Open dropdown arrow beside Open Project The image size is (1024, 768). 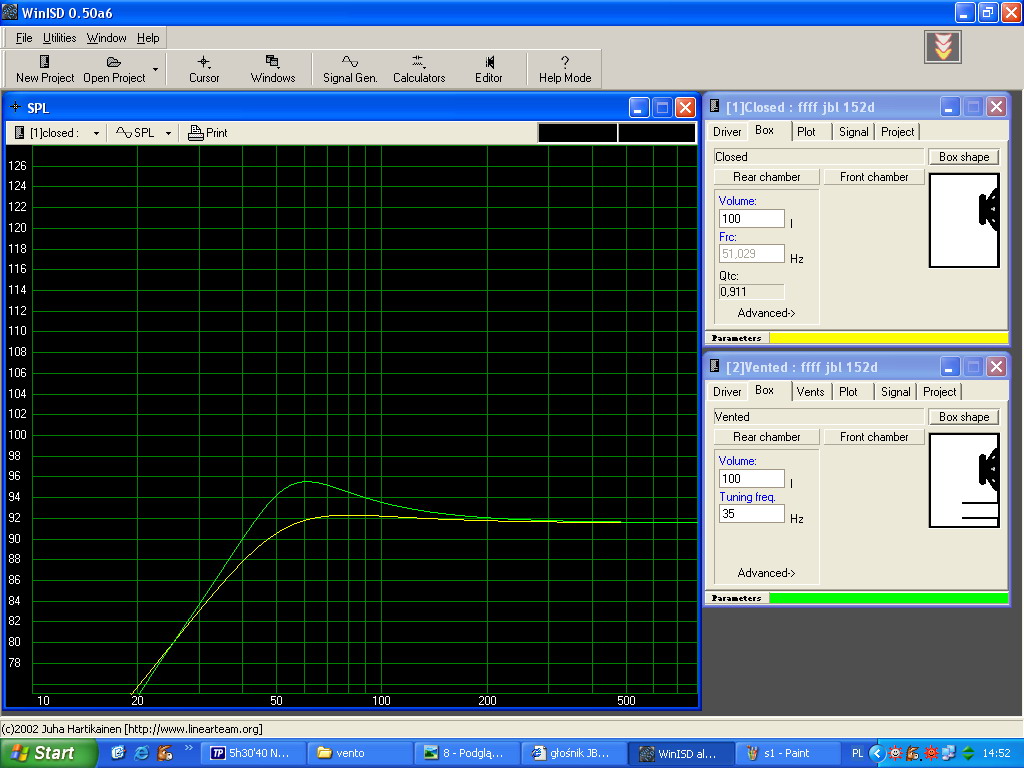(155, 70)
